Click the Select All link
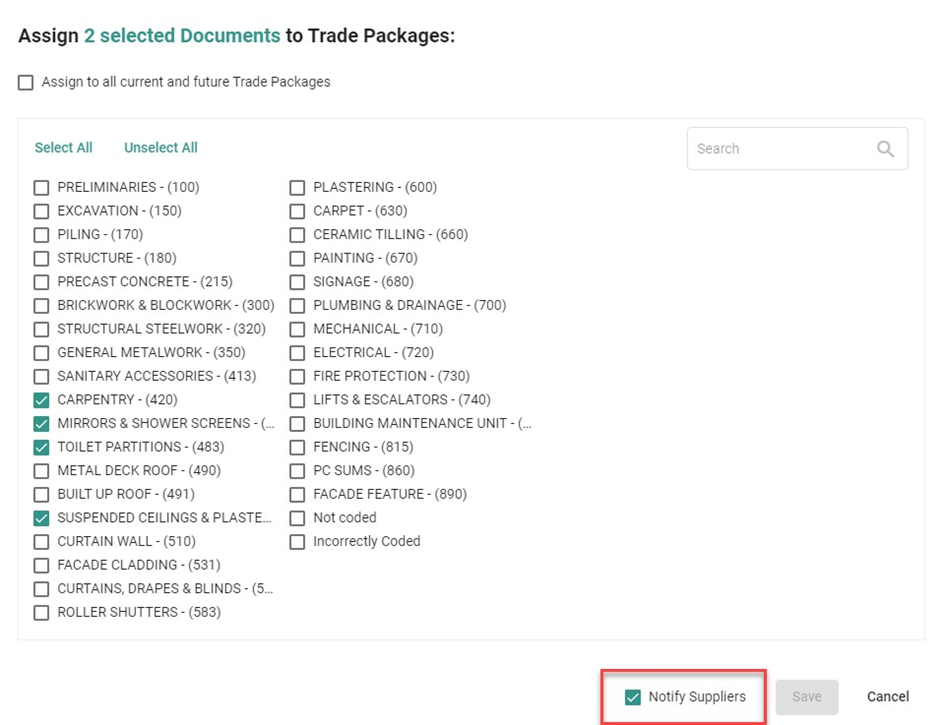942x725 pixels. [63, 148]
